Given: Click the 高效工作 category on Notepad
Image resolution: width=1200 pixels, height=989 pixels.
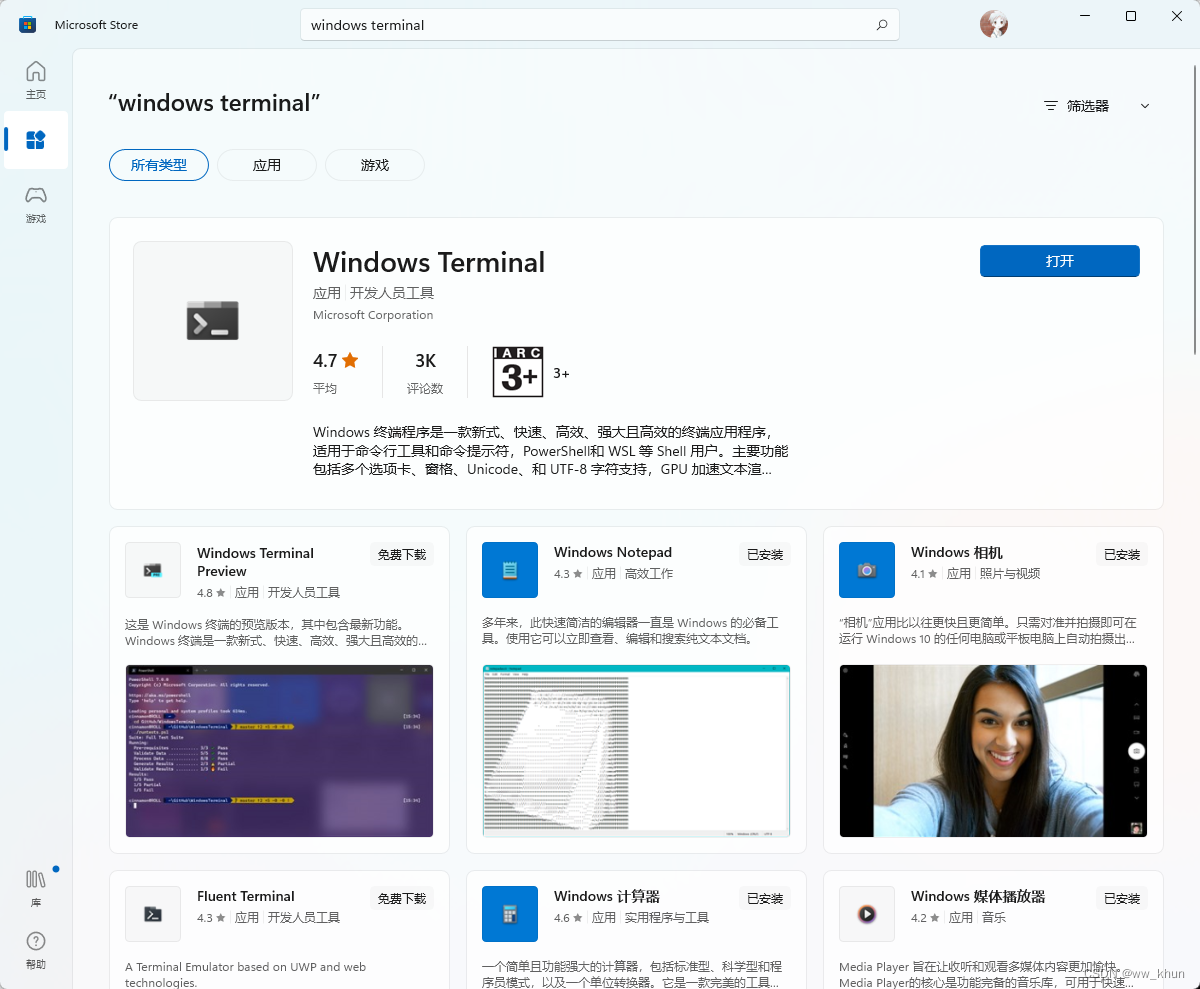Looking at the screenshot, I should click(x=649, y=574).
